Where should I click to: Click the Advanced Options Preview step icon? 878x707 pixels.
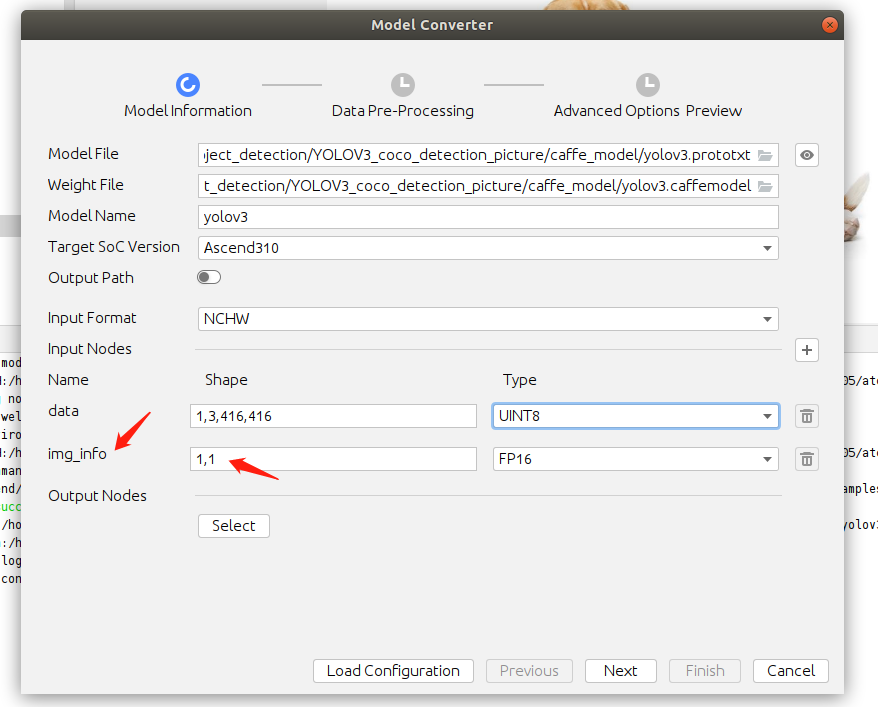(x=648, y=85)
